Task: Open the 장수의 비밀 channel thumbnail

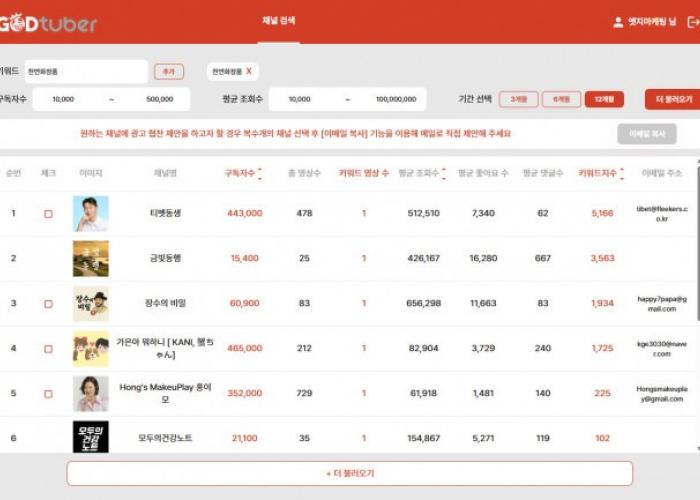Action: pyautogui.click(x=91, y=304)
